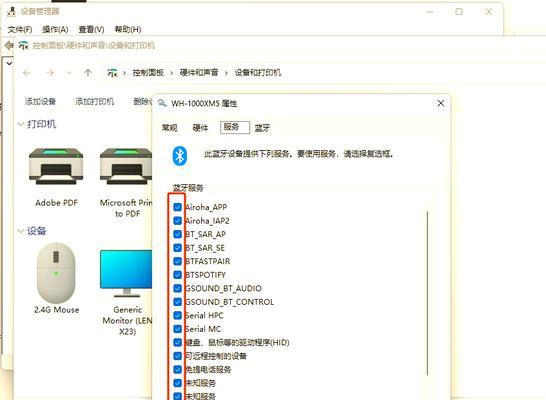Select the Generic Monitor device icon
The image size is (546, 400).
(126, 273)
